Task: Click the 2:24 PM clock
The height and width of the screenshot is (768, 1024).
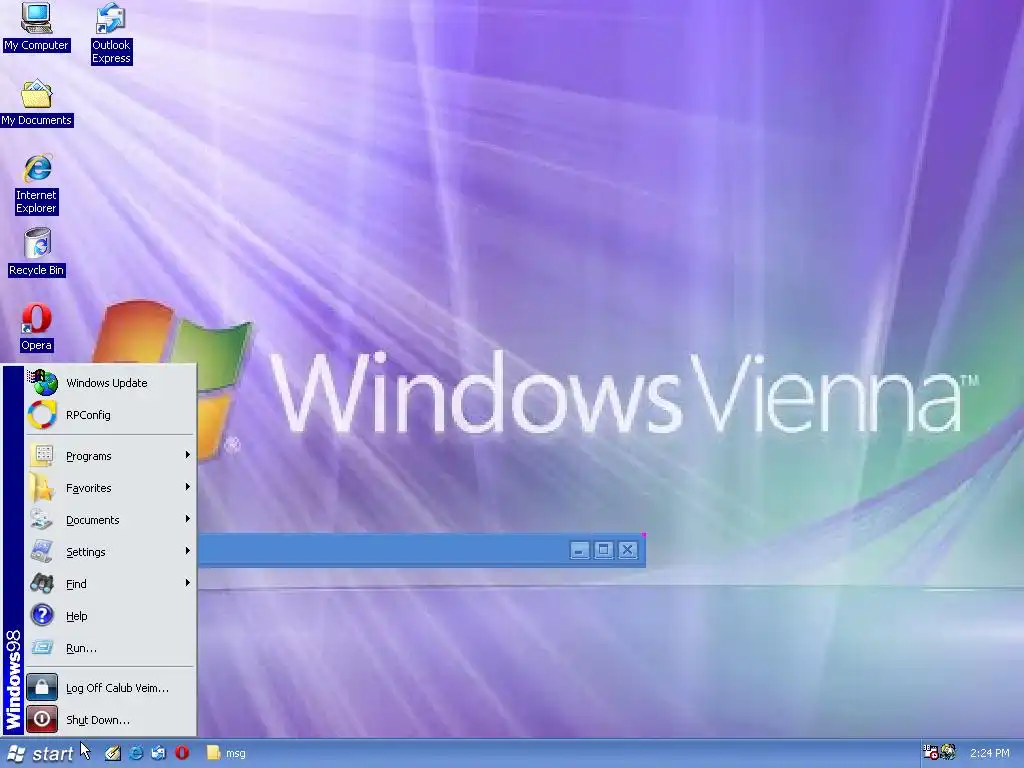Action: coord(989,753)
